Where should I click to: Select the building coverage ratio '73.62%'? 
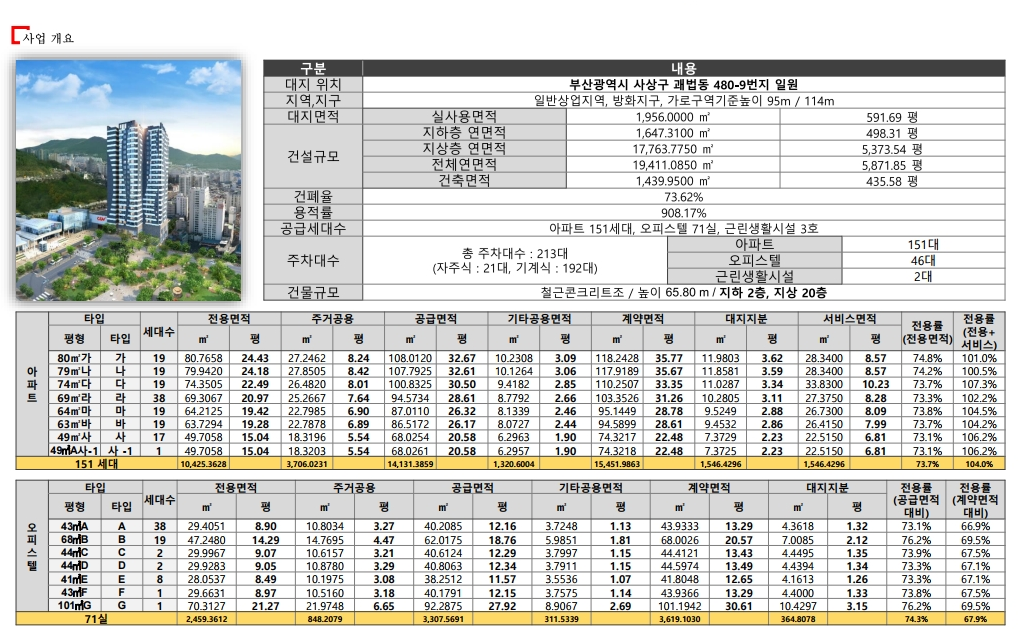click(x=684, y=197)
